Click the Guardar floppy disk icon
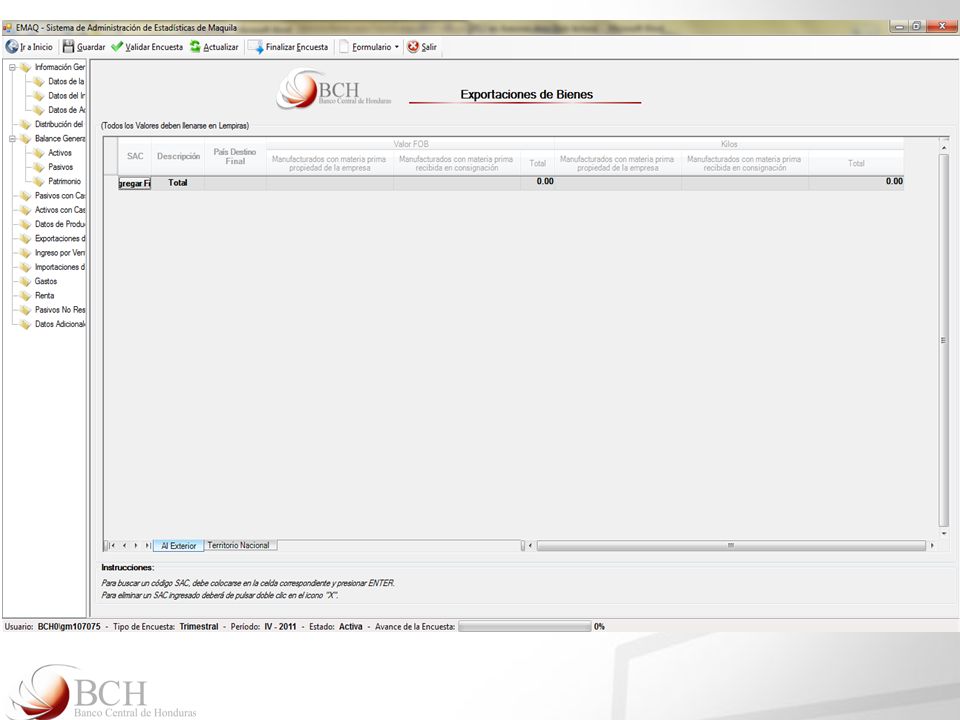The width and height of the screenshot is (960, 720). click(x=69, y=47)
